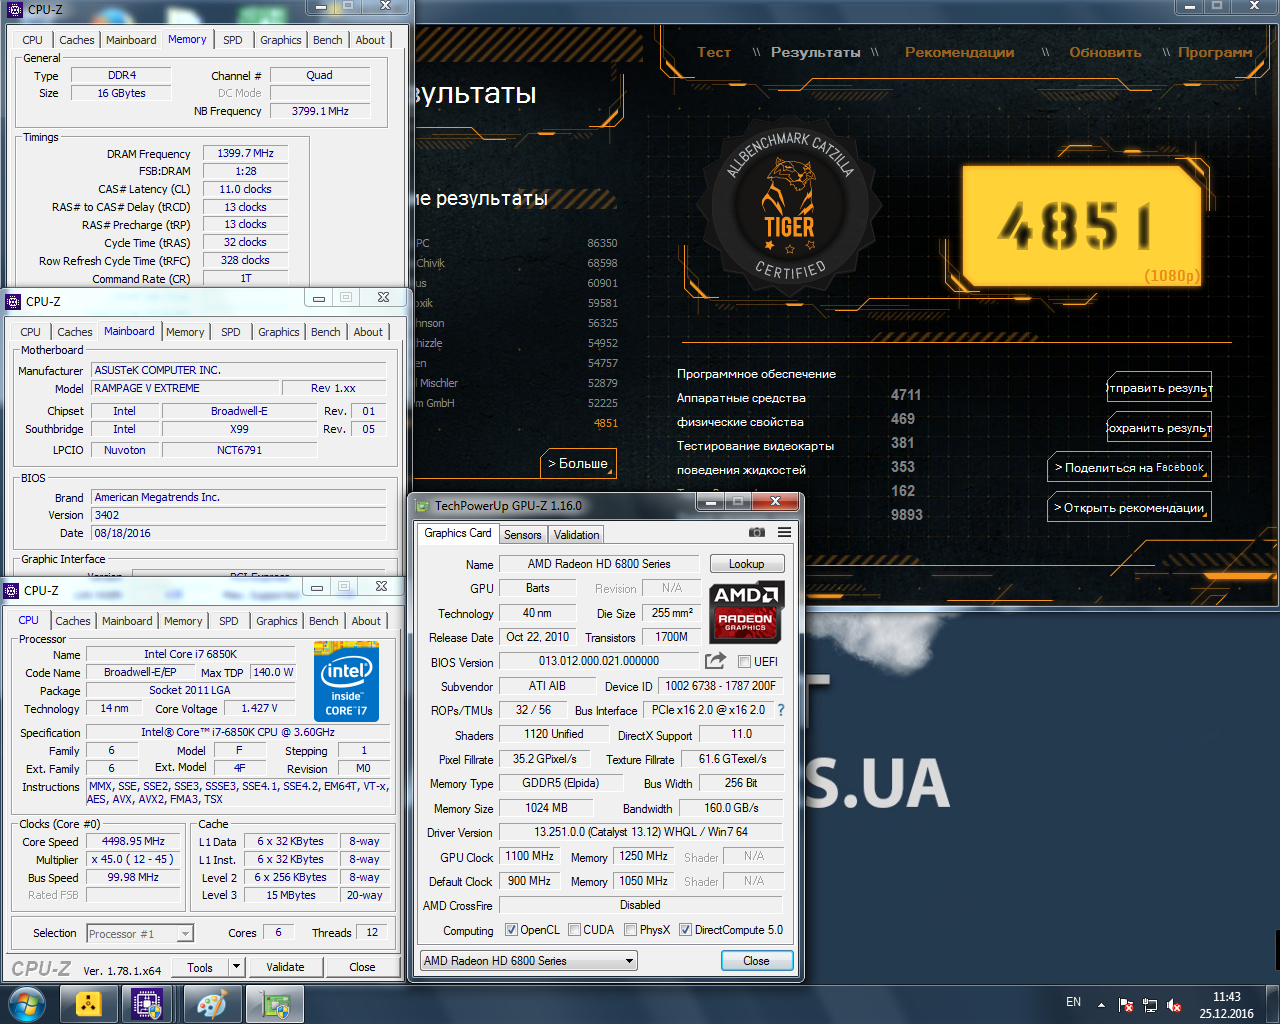Switch to the Sensors tab in GPU-Z

(522, 535)
